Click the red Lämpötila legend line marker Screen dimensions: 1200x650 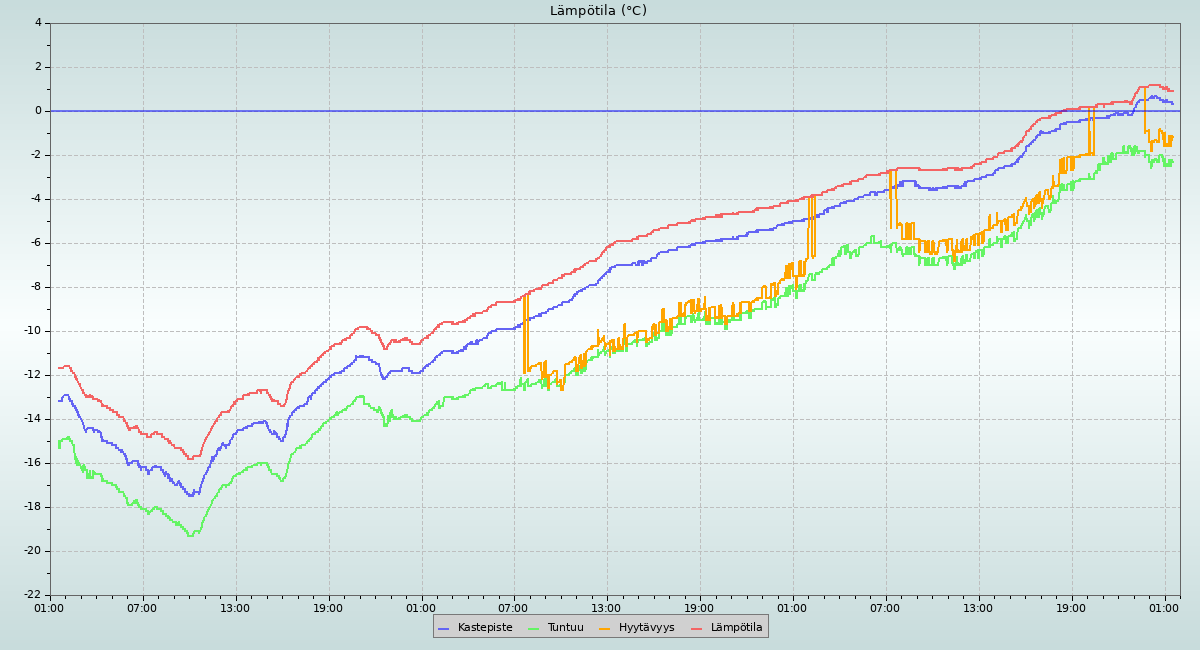(x=697, y=628)
